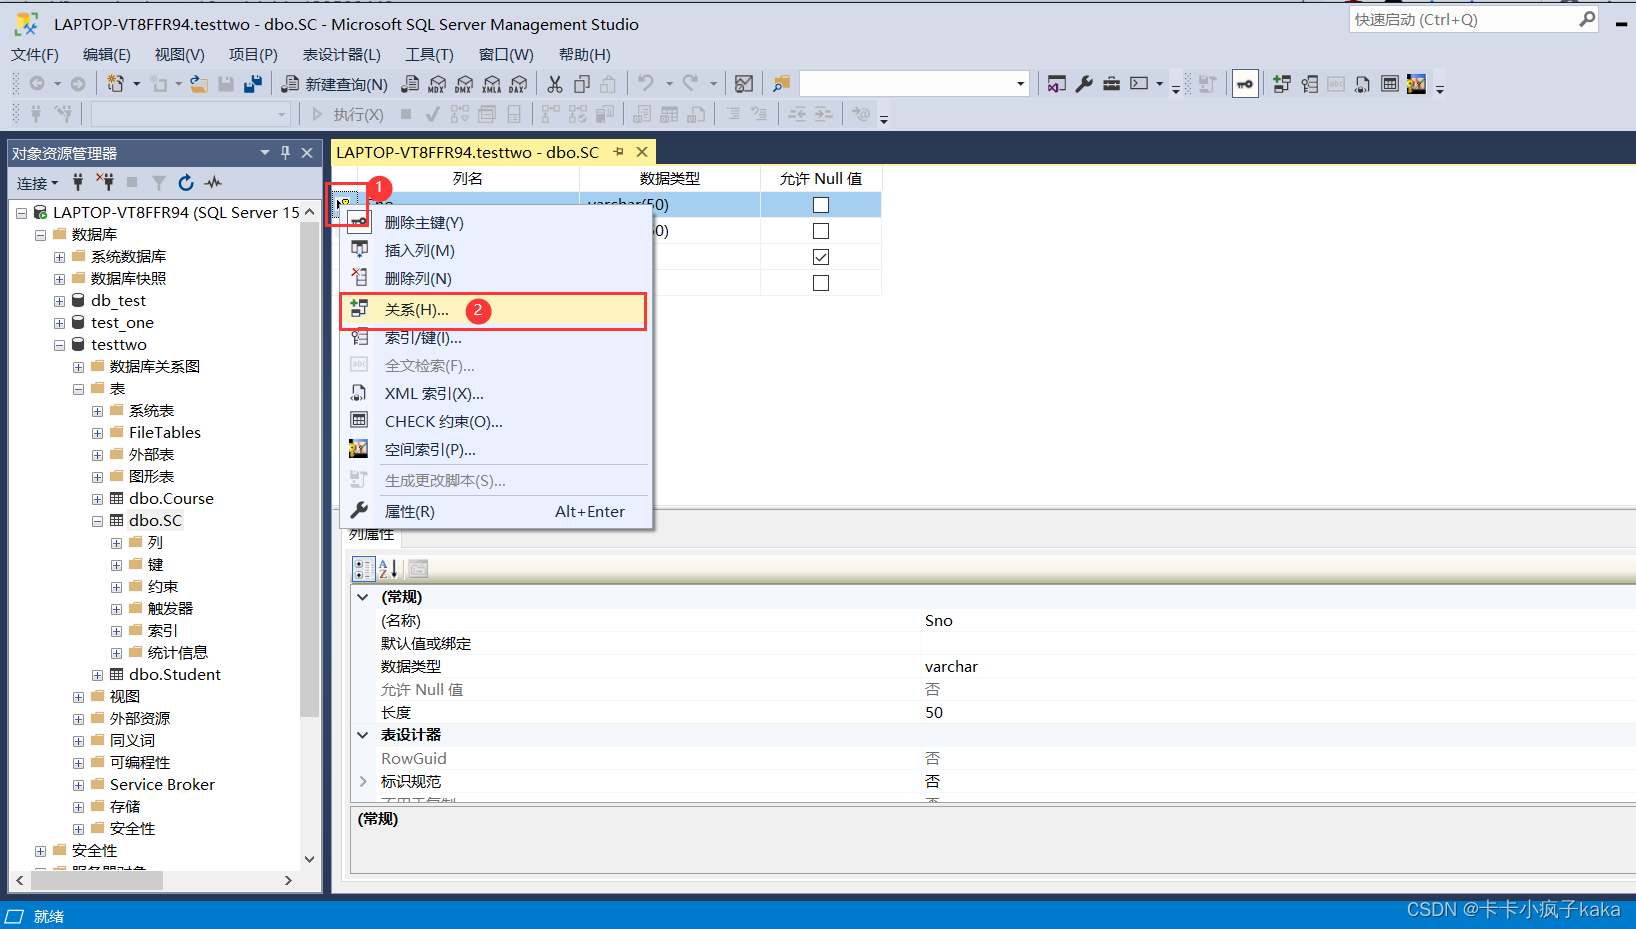Expand the 系统数据库 node

pos(59,257)
